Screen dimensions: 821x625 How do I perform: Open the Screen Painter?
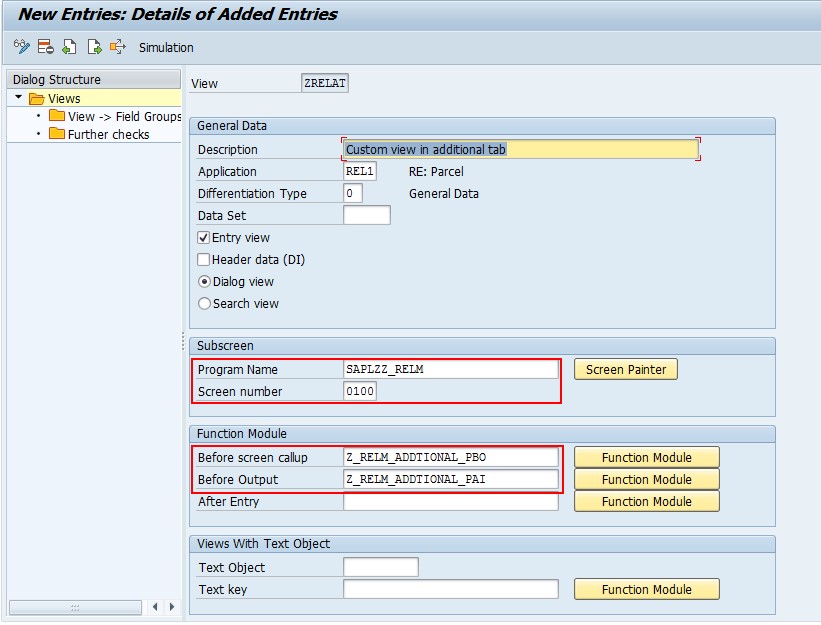click(625, 369)
